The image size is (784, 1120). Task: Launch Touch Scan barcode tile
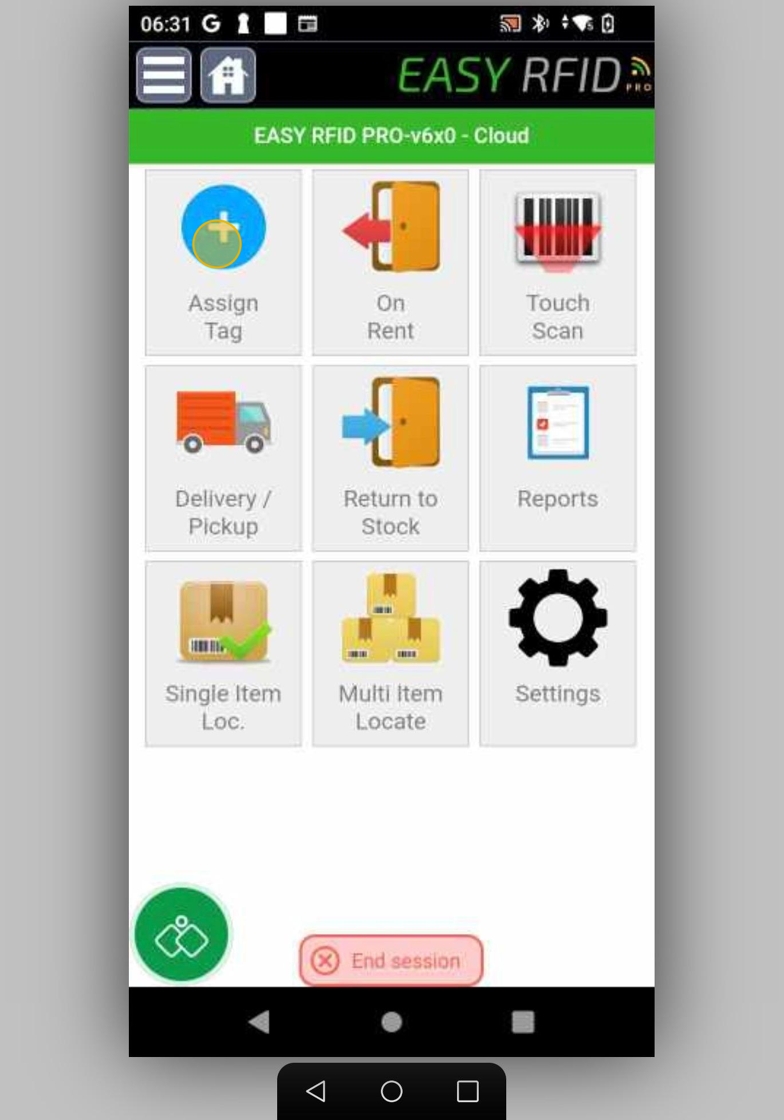[x=558, y=262]
